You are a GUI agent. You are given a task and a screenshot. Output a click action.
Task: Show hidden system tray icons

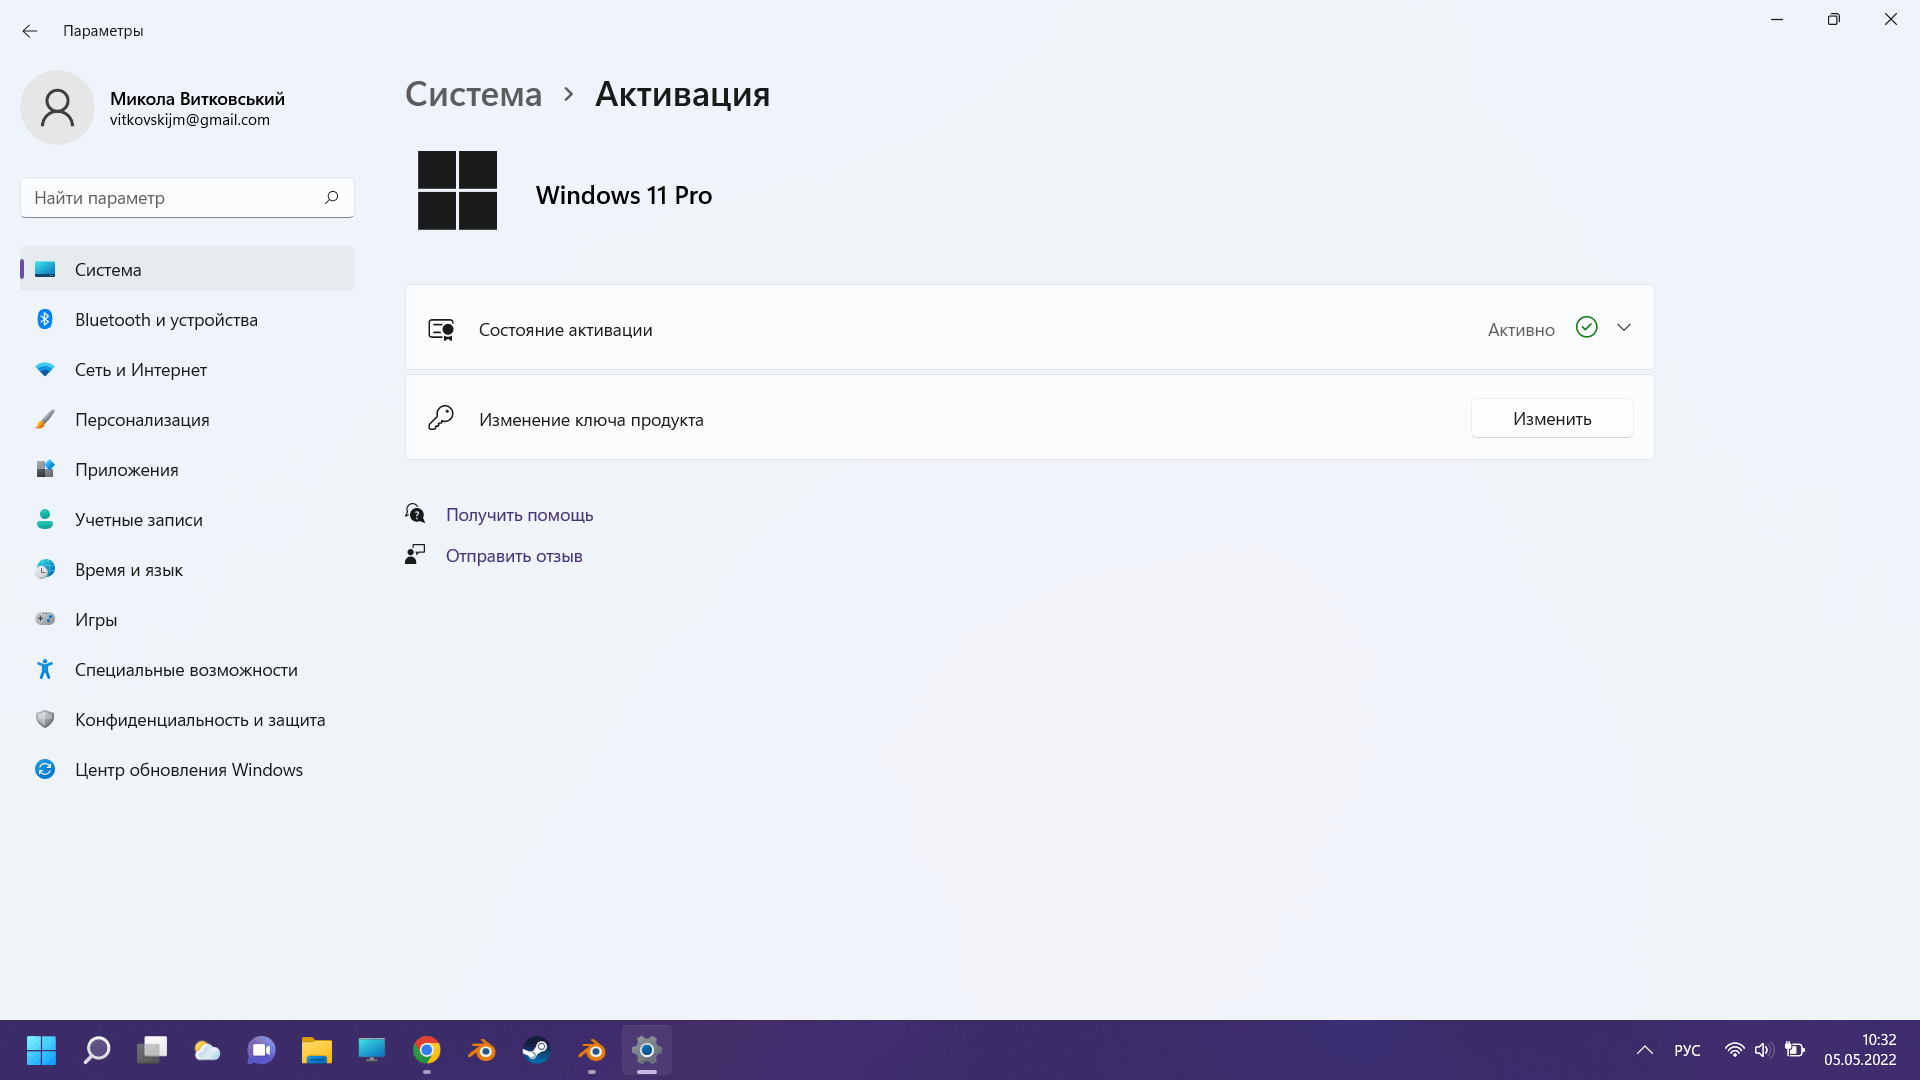coord(1644,1050)
